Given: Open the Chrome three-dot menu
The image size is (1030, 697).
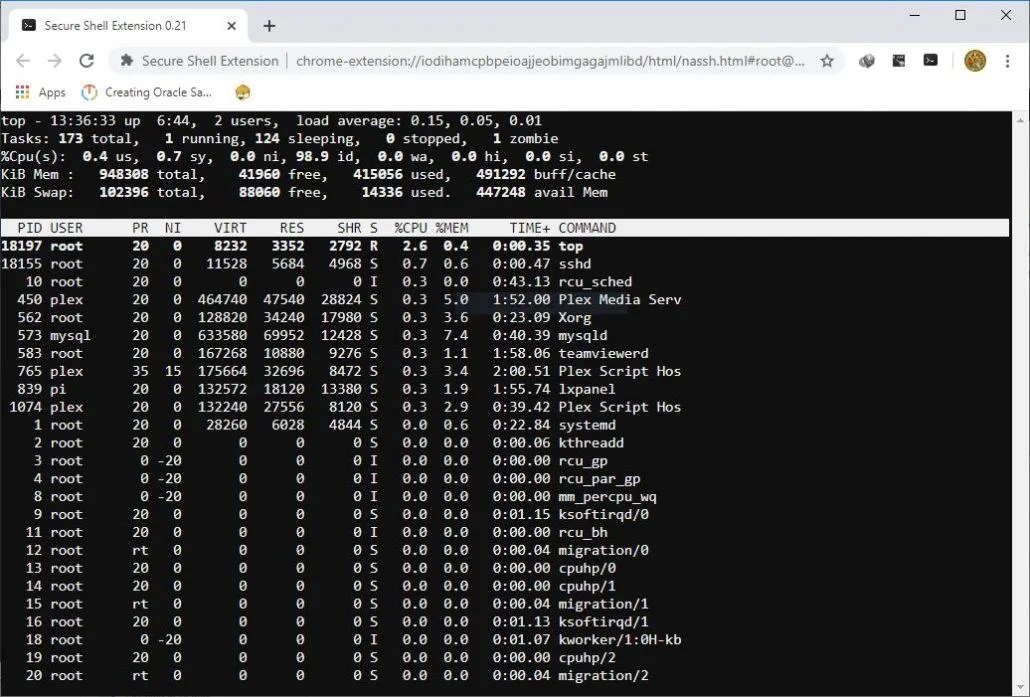Looking at the screenshot, I should point(1007,61).
